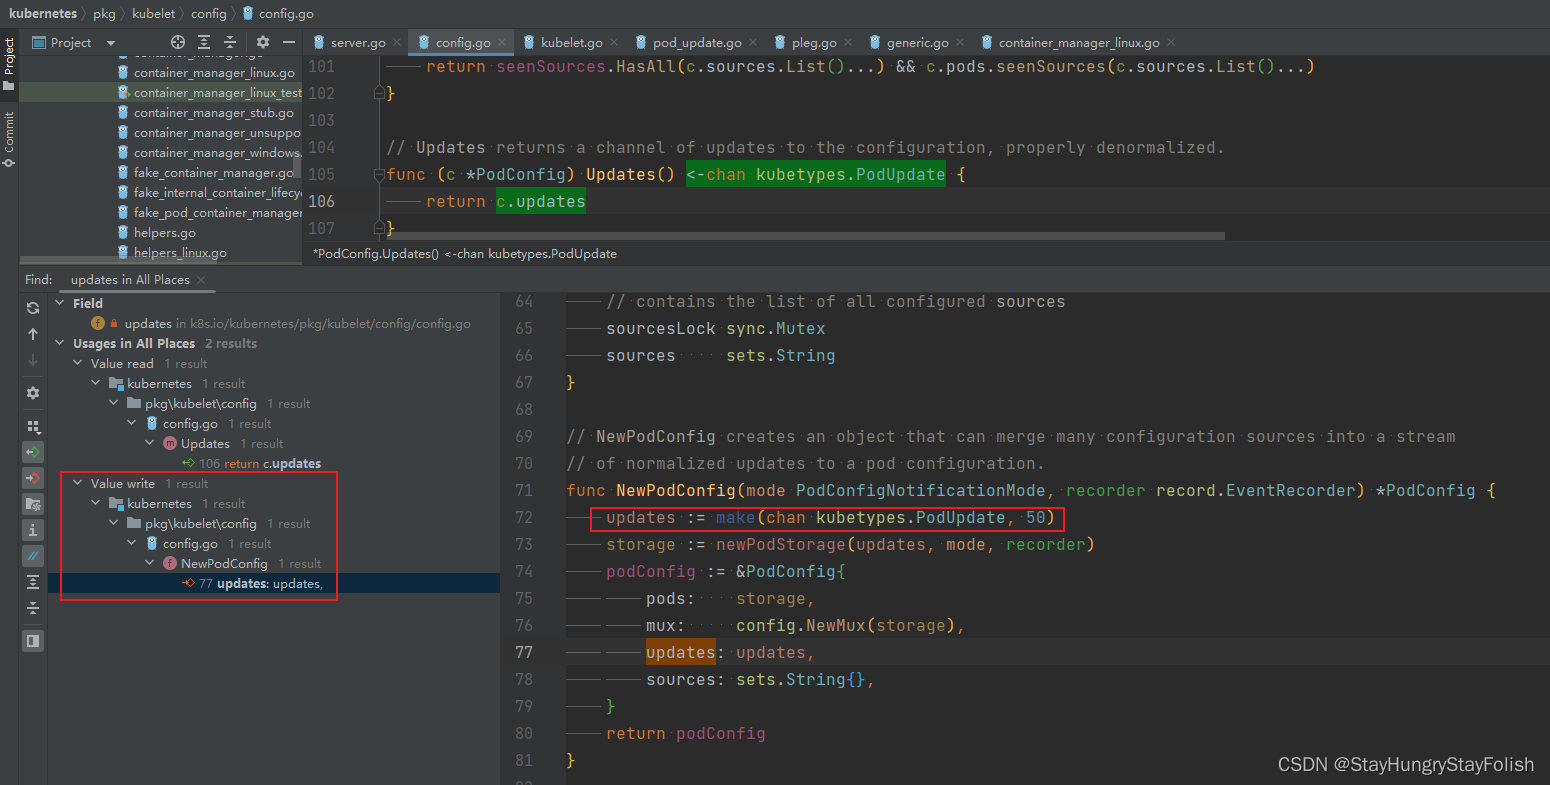Screen dimensions: 1550x785
Task: Open the Group By options icon
Action: [33, 427]
